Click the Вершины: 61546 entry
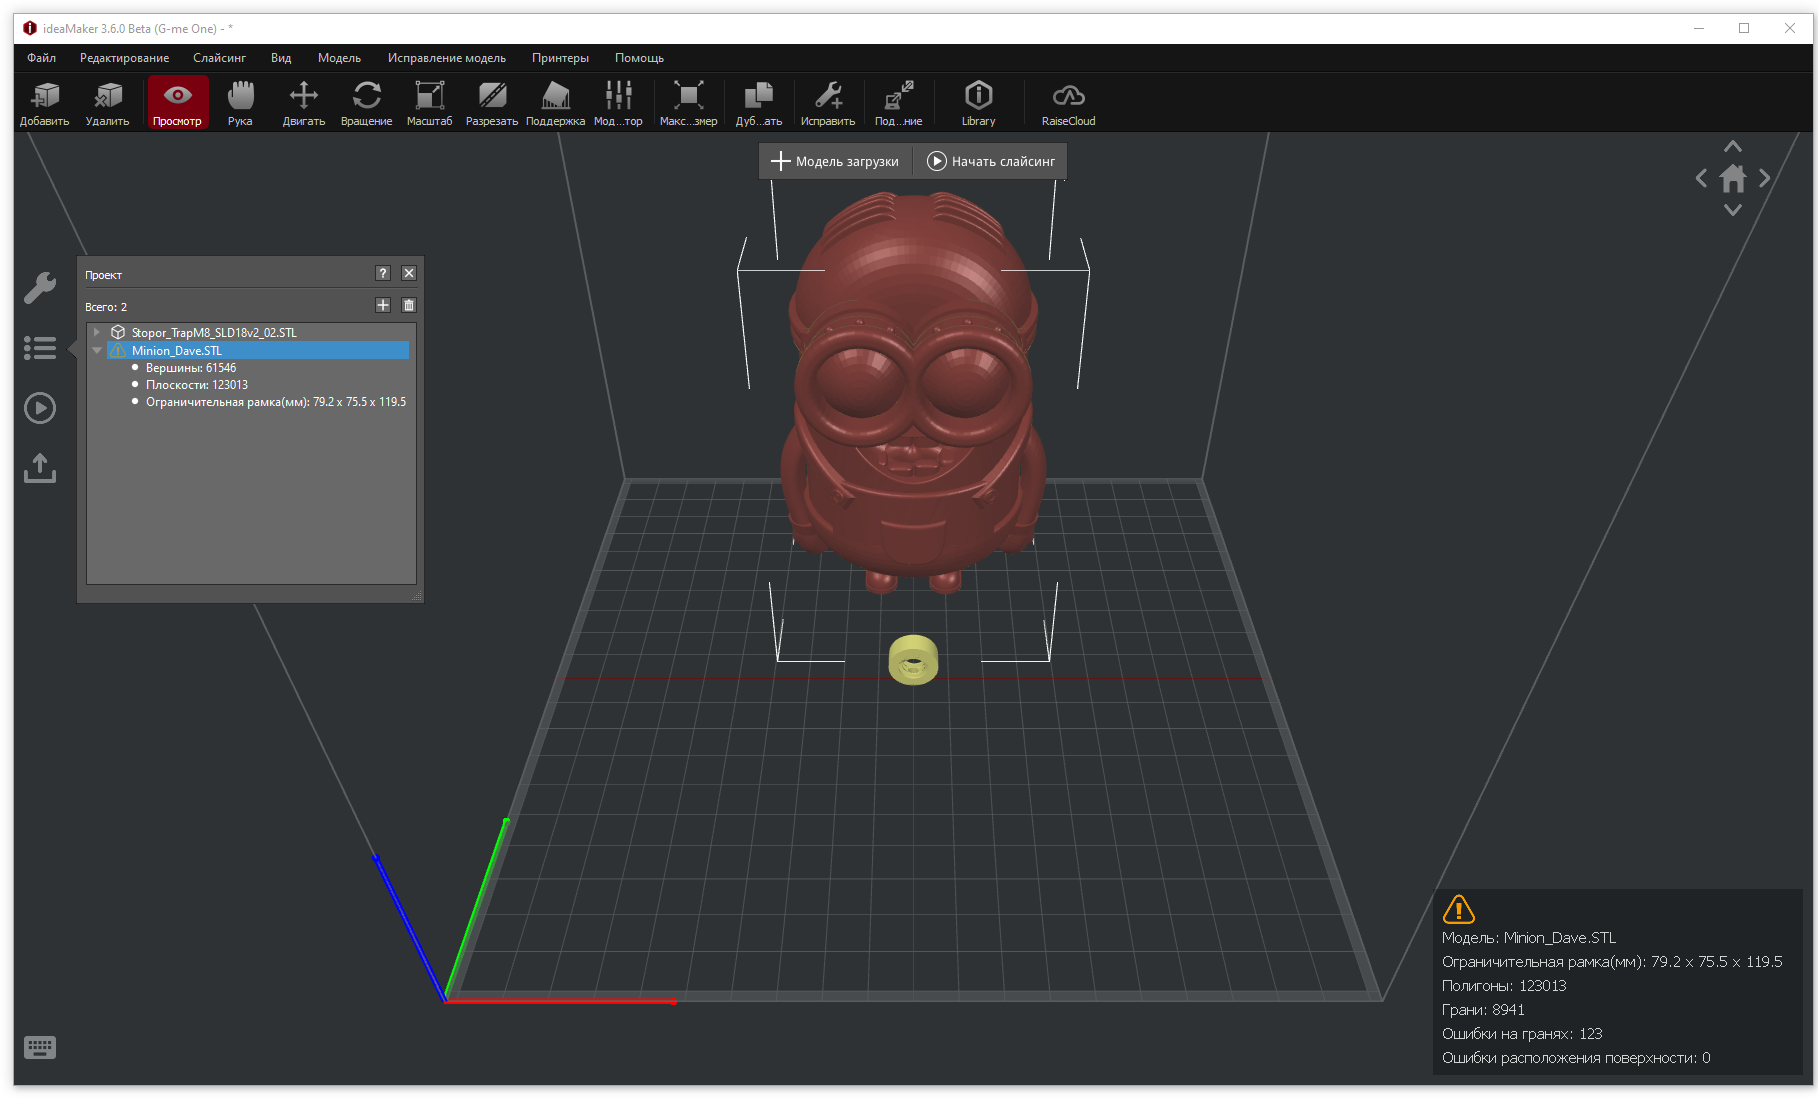Viewport: 1818px width, 1099px height. point(191,368)
